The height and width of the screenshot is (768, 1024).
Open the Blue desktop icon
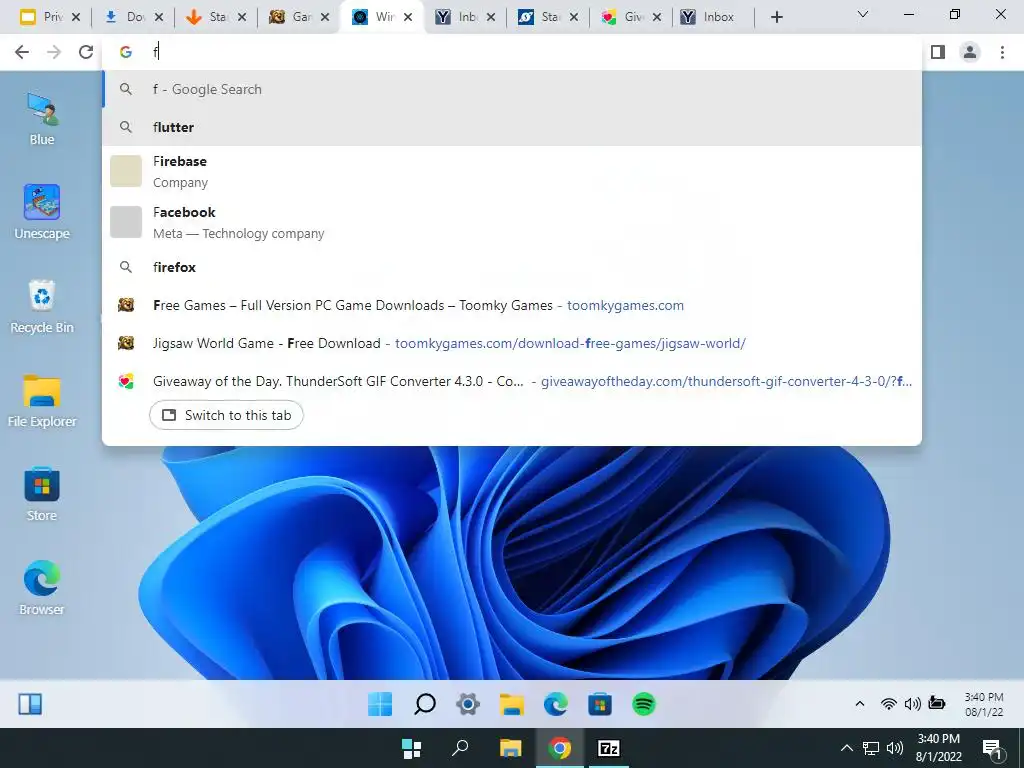pyautogui.click(x=42, y=118)
